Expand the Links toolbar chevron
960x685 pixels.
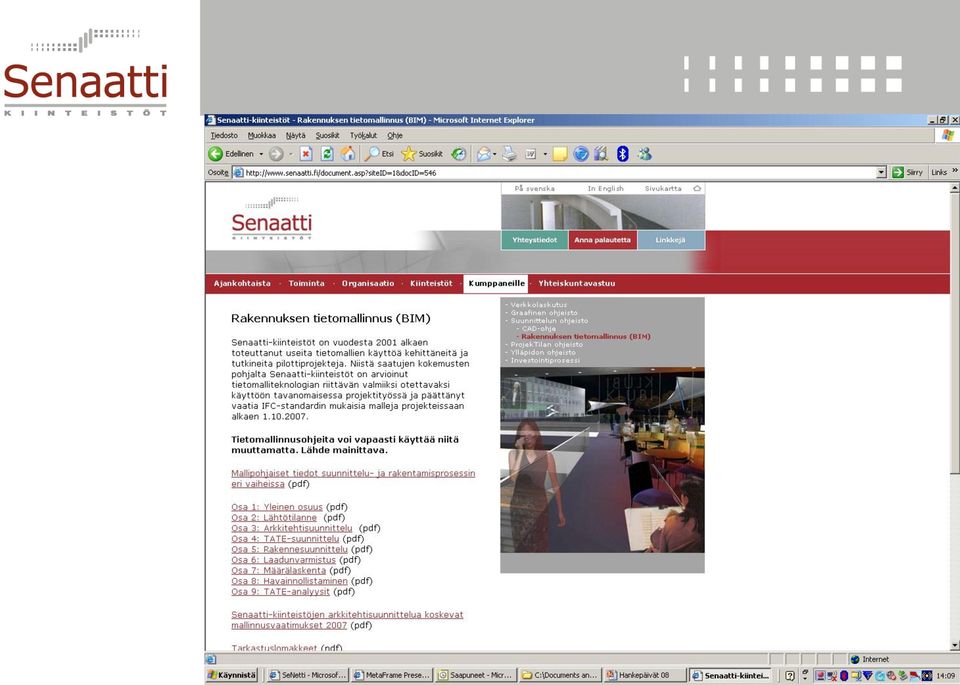pyautogui.click(x=955, y=171)
